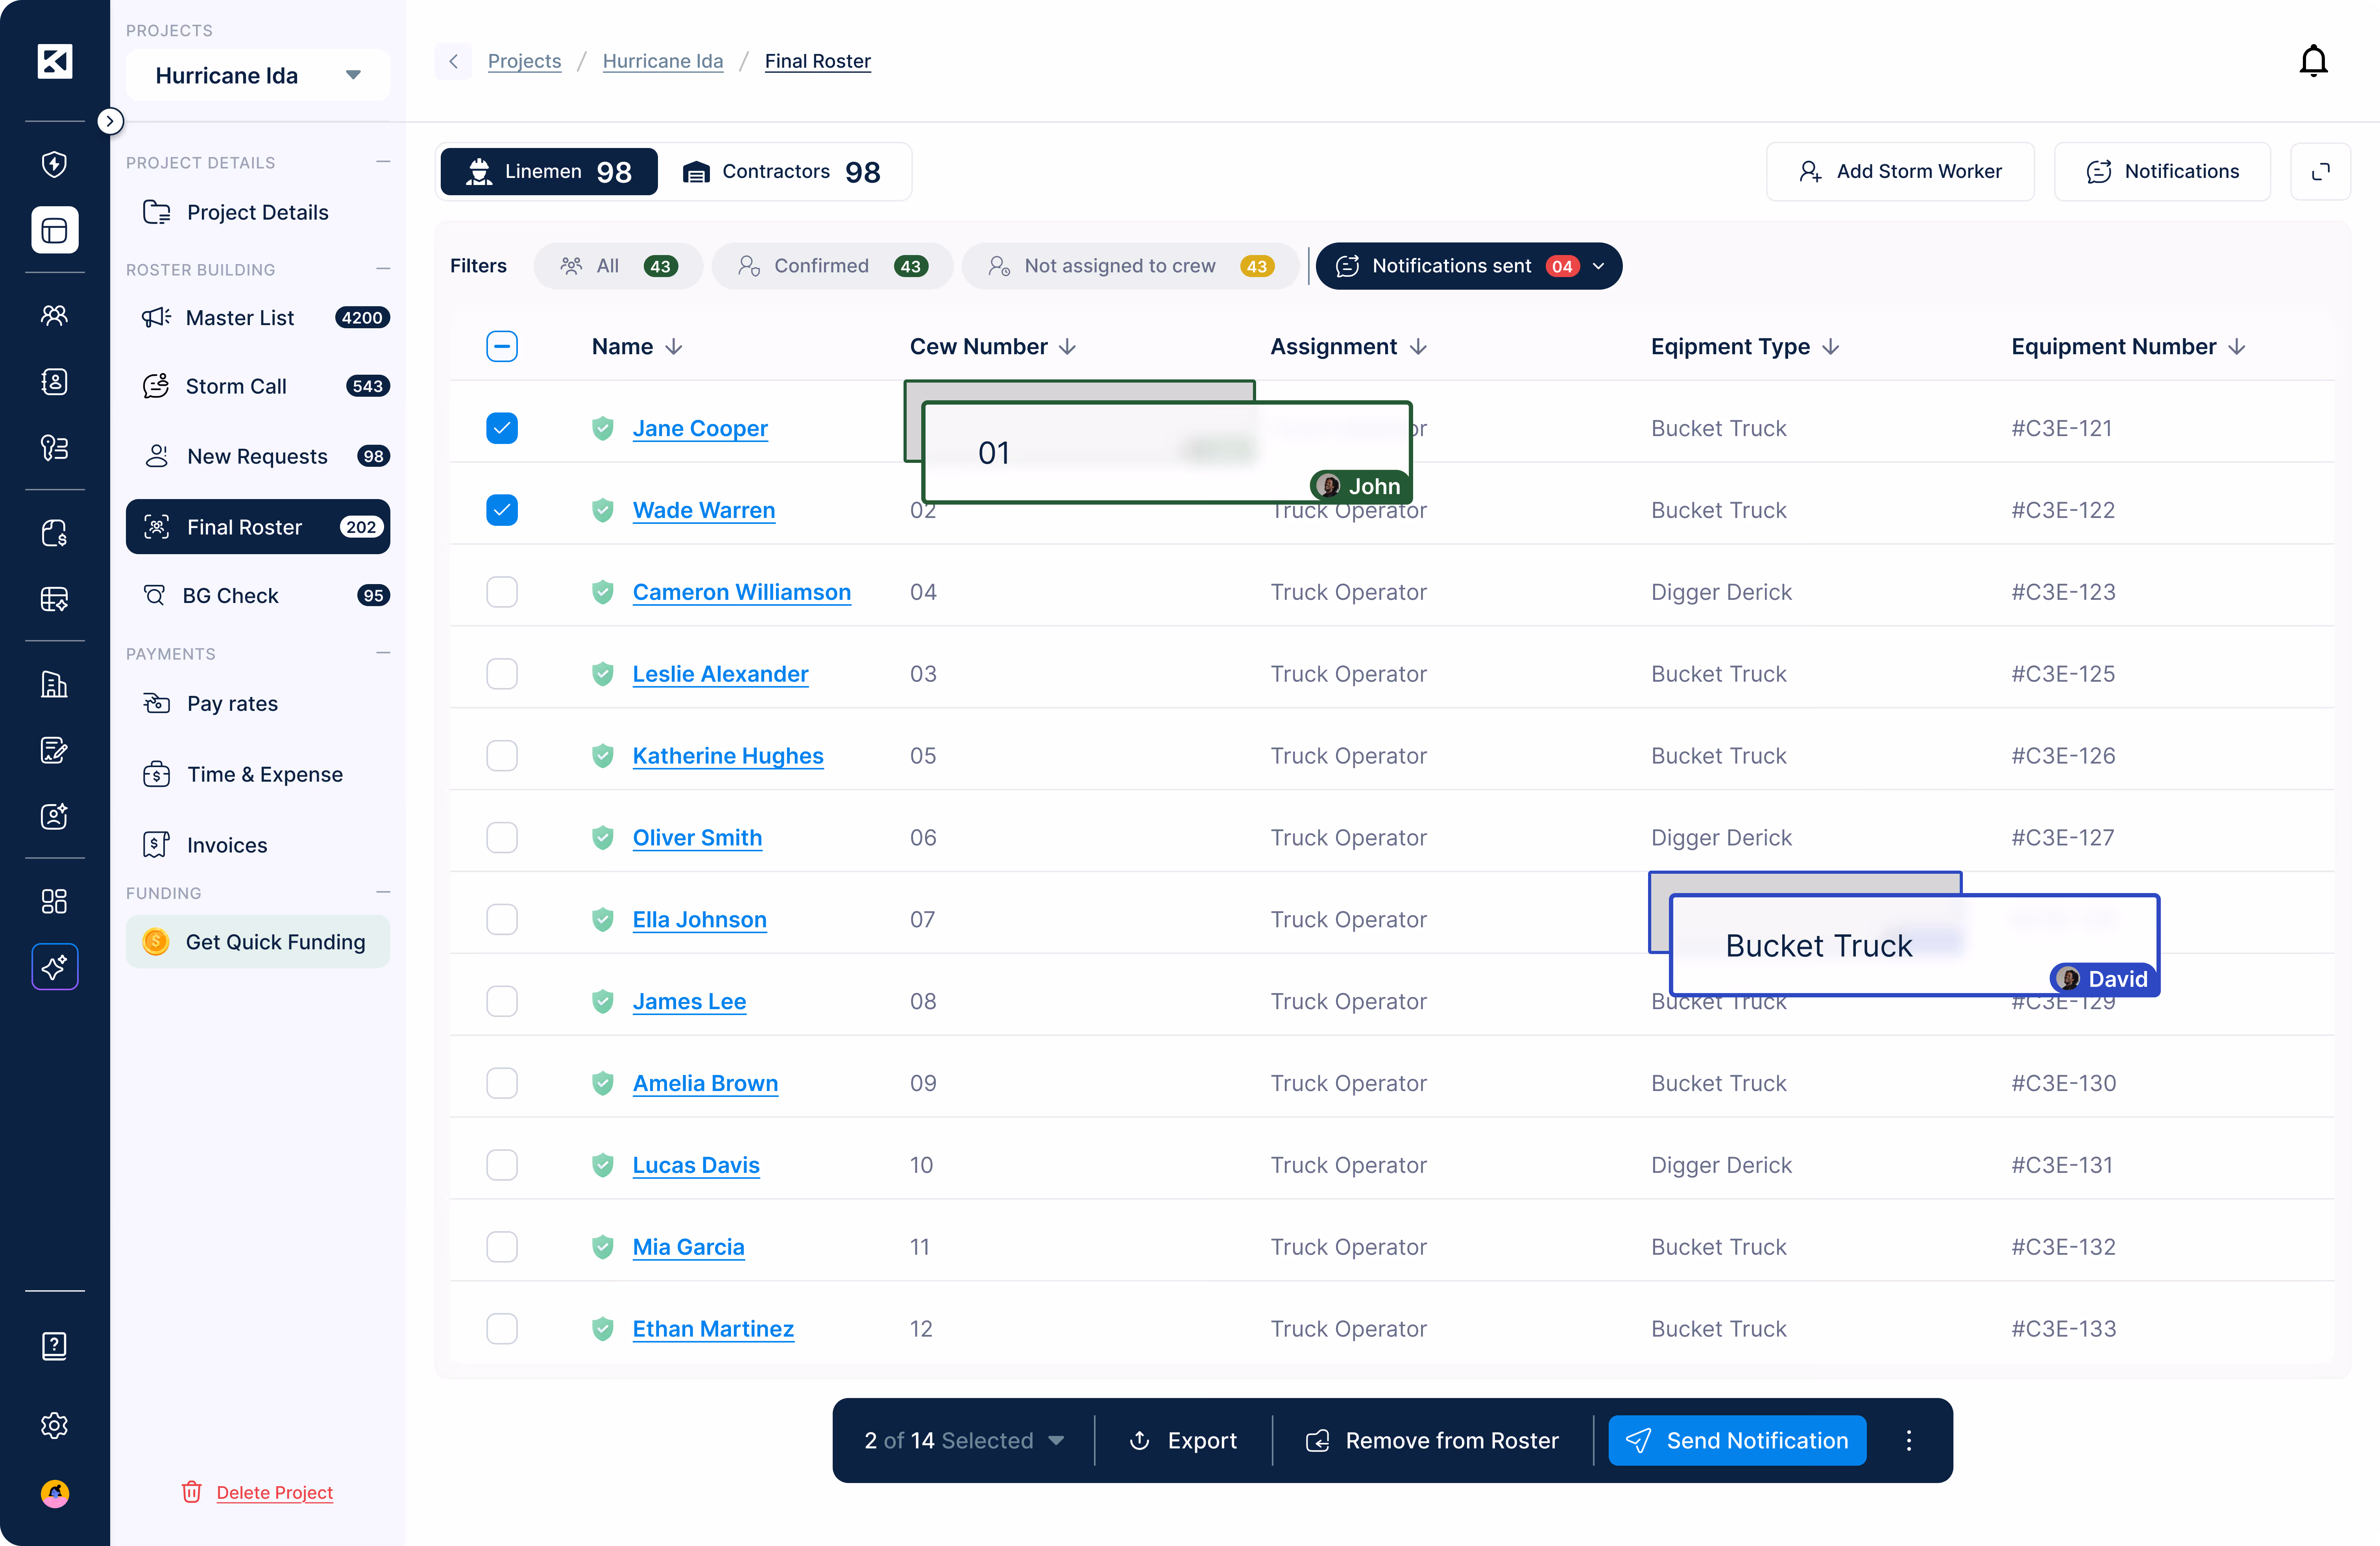The height and width of the screenshot is (1546, 2380).
Task: Open Master List in sidebar
Action: (240, 318)
